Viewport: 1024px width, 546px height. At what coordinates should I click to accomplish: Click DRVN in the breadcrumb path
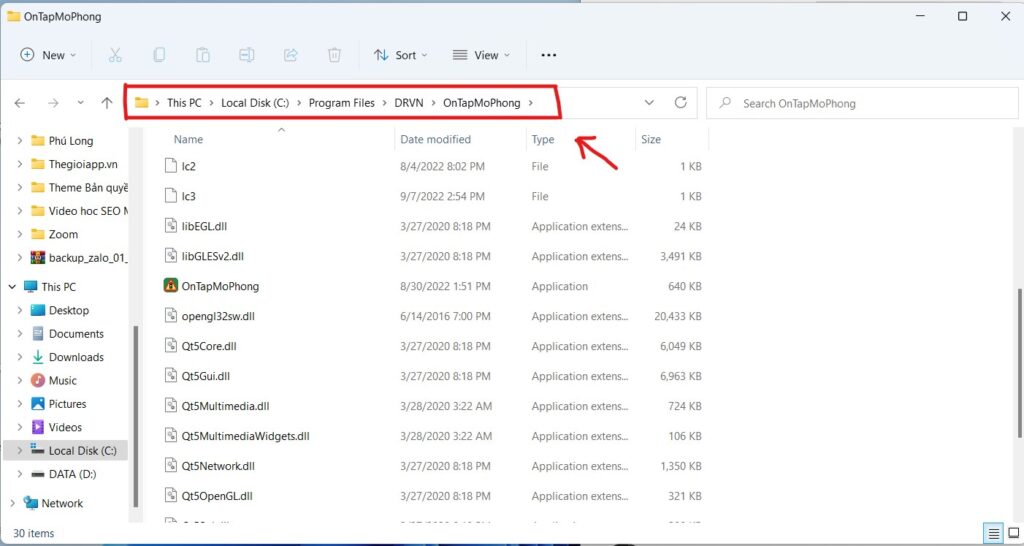click(x=409, y=103)
